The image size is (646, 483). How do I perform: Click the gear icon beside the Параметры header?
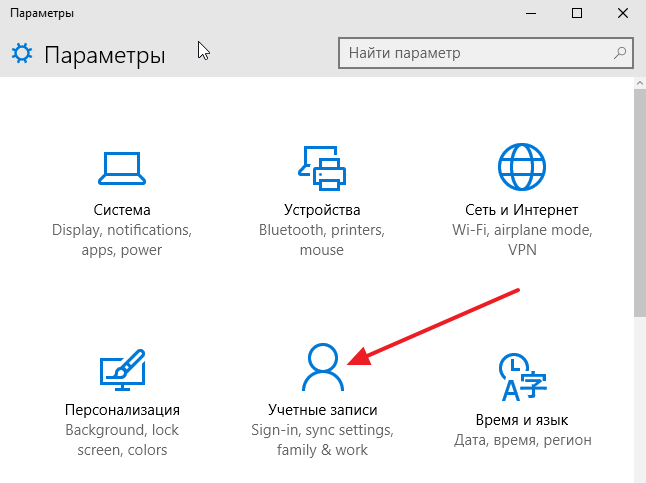22,54
